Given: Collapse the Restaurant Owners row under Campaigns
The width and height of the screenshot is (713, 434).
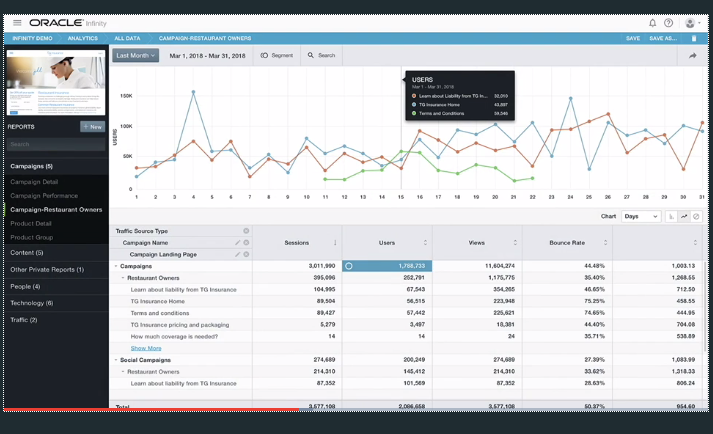Looking at the screenshot, I should point(123,277).
